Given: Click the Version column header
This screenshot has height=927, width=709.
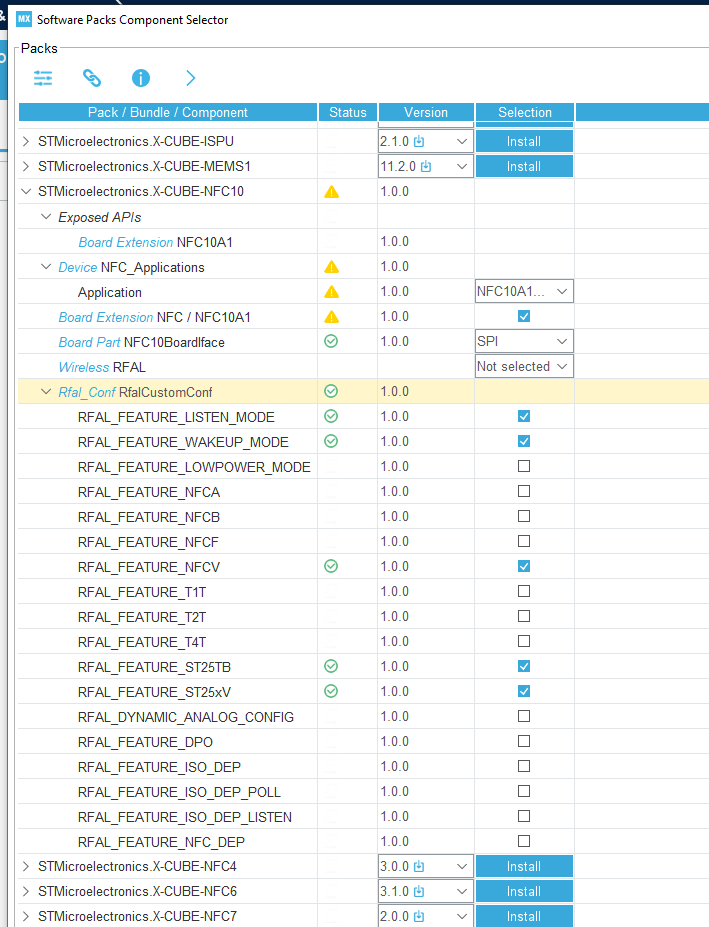Looking at the screenshot, I should click(x=426, y=112).
